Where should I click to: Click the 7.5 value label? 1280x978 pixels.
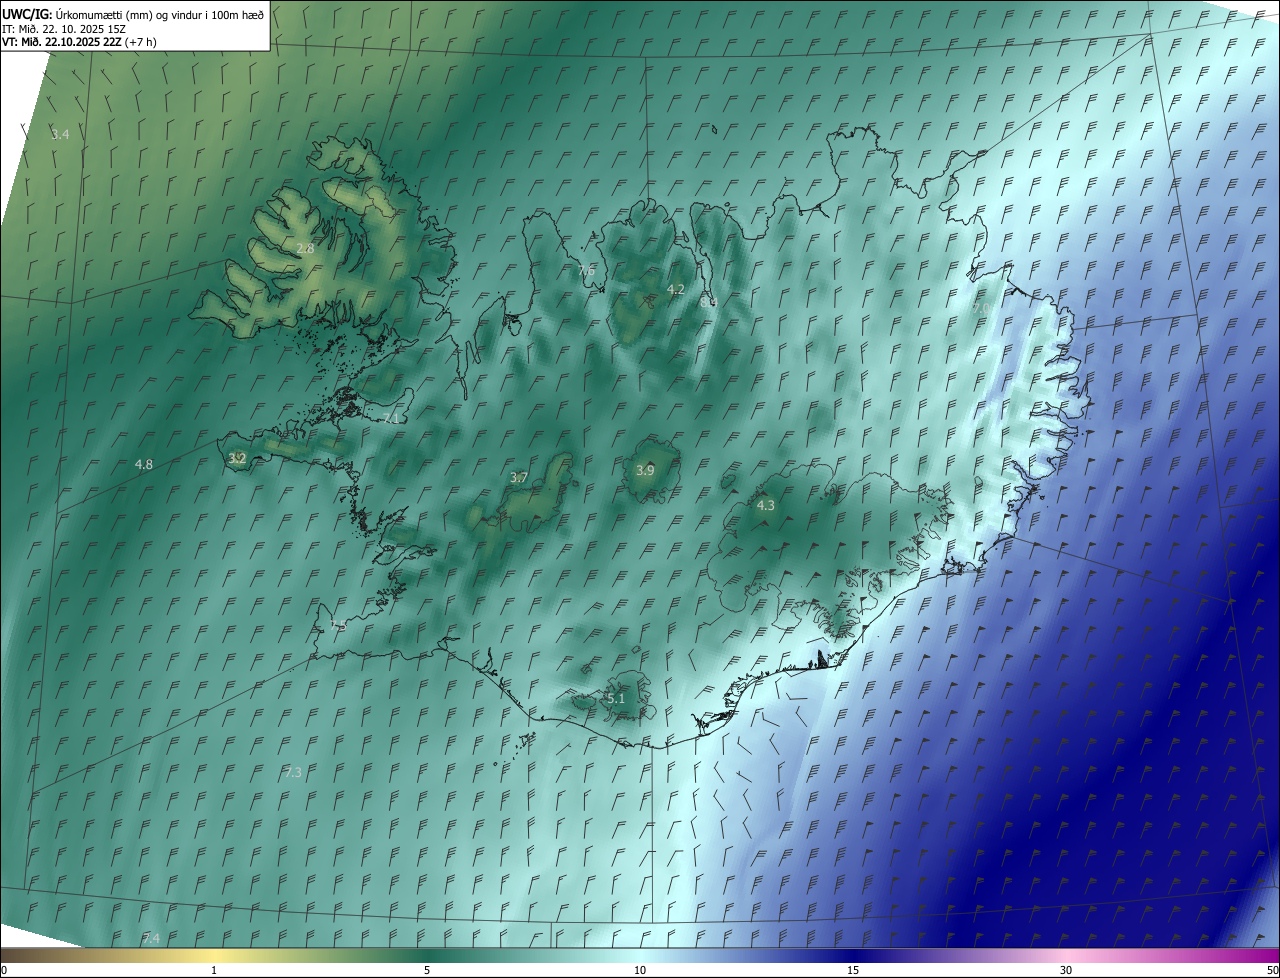click(338, 625)
